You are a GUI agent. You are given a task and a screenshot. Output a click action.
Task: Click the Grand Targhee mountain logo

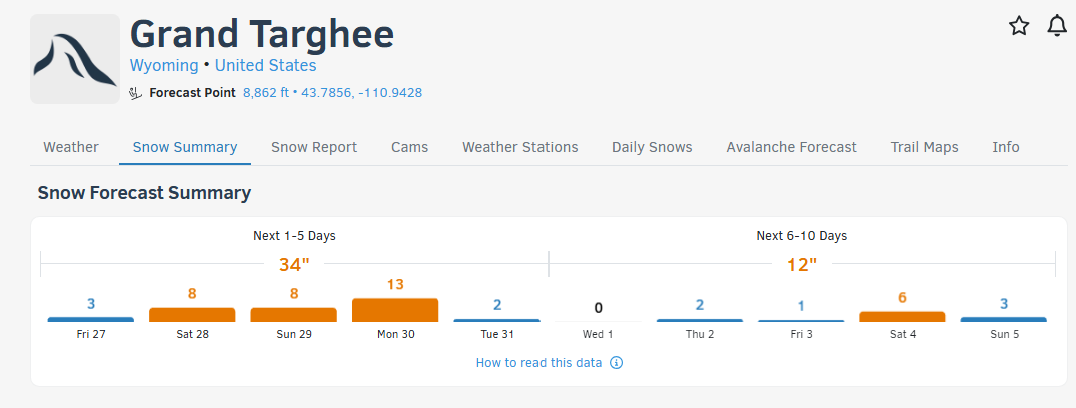(75, 59)
